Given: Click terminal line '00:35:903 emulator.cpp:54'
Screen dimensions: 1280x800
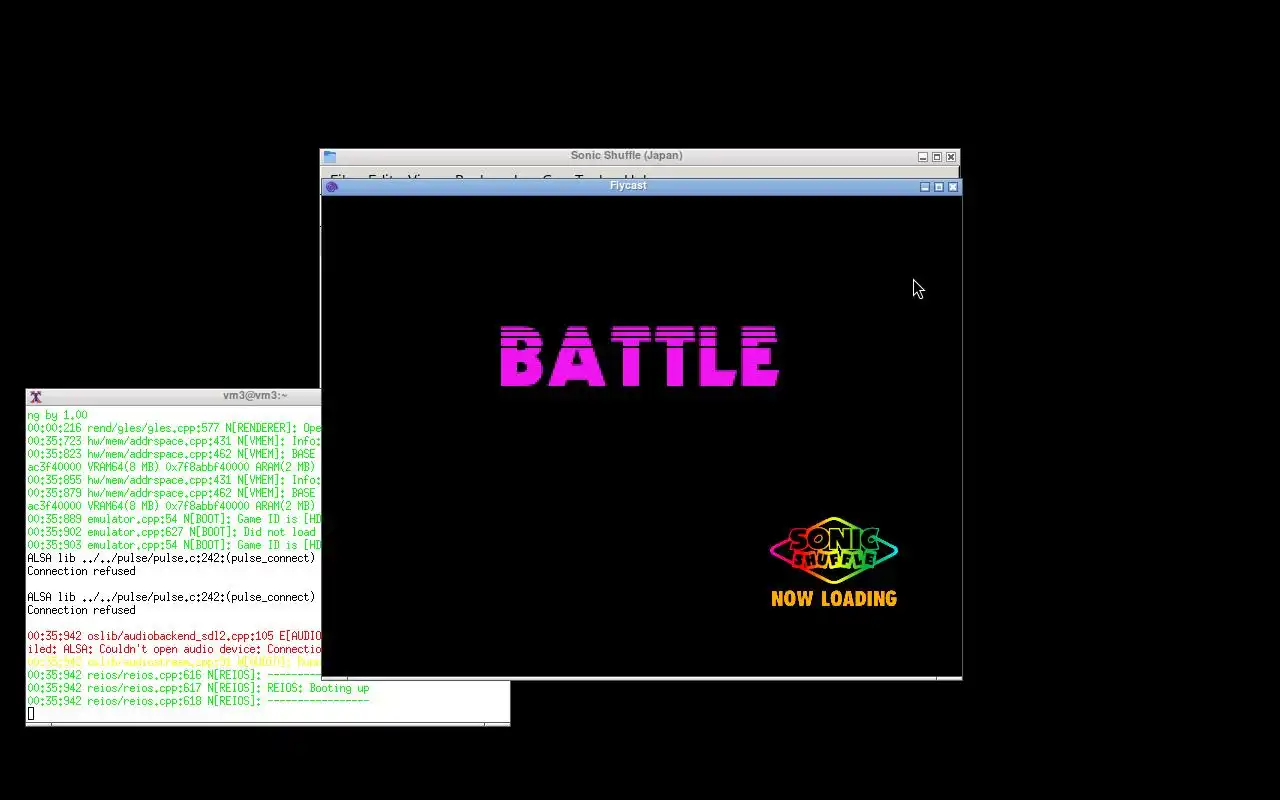Looking at the screenshot, I should tap(174, 545).
